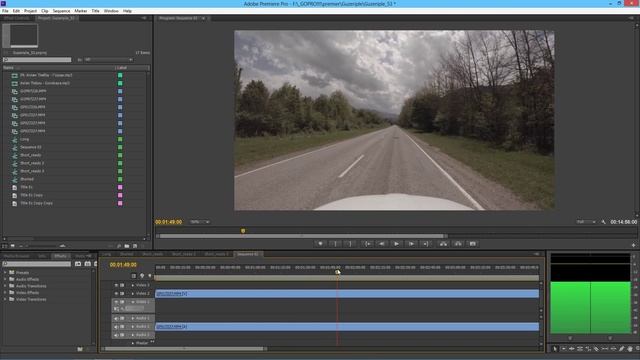640x360 pixels.
Task: Select the Razor tool in Tools panel
Action: point(596,349)
